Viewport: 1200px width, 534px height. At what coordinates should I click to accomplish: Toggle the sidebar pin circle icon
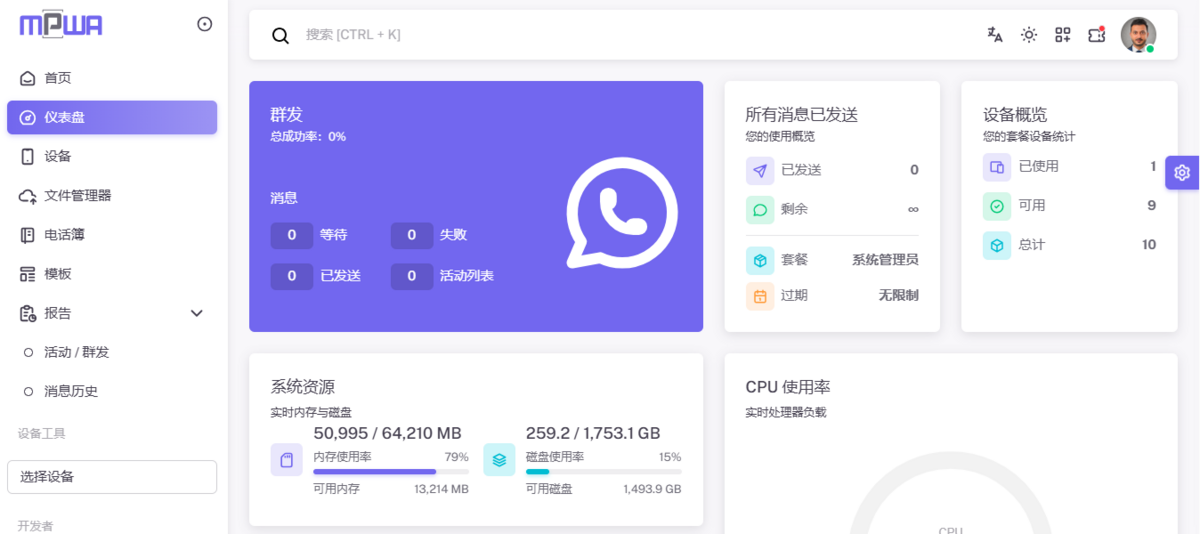pyautogui.click(x=205, y=24)
